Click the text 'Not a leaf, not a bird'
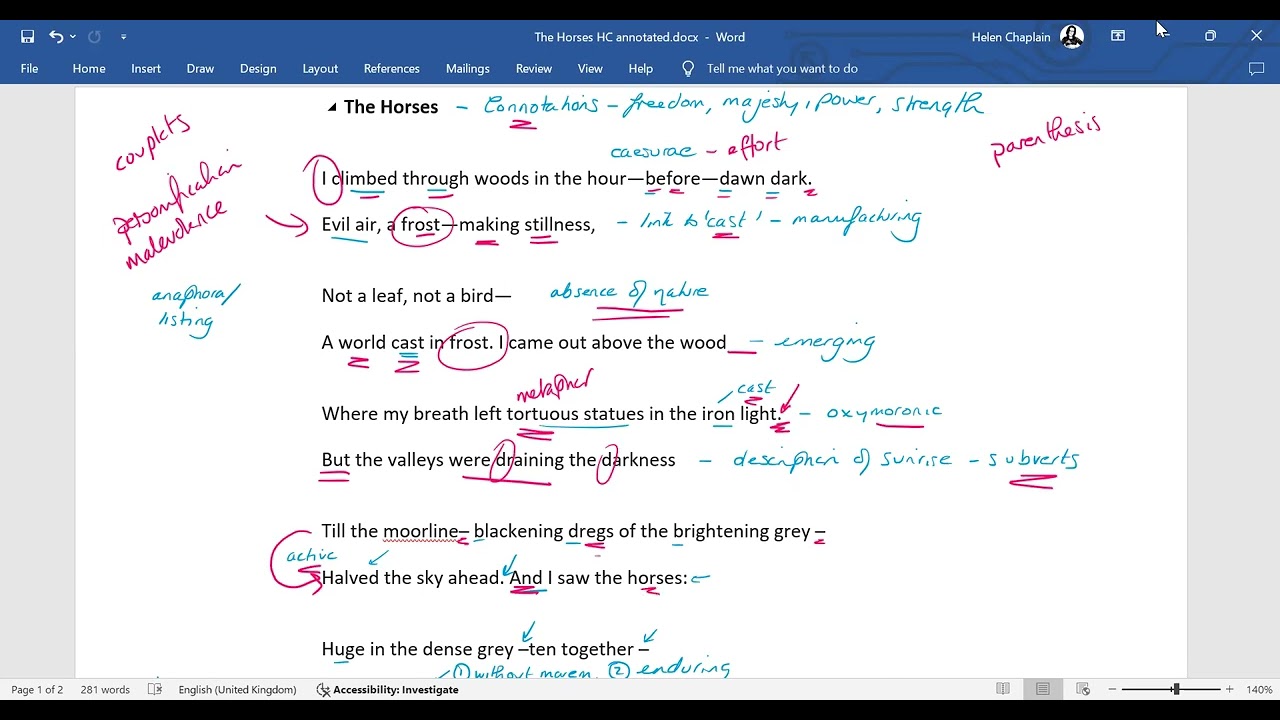 pyautogui.click(x=408, y=296)
